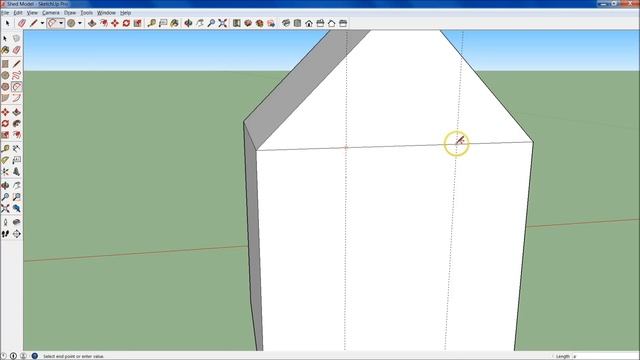Screen dimensions: 640x360
Task: Pick the Eraser in side toolset
Action: [x=16, y=50]
